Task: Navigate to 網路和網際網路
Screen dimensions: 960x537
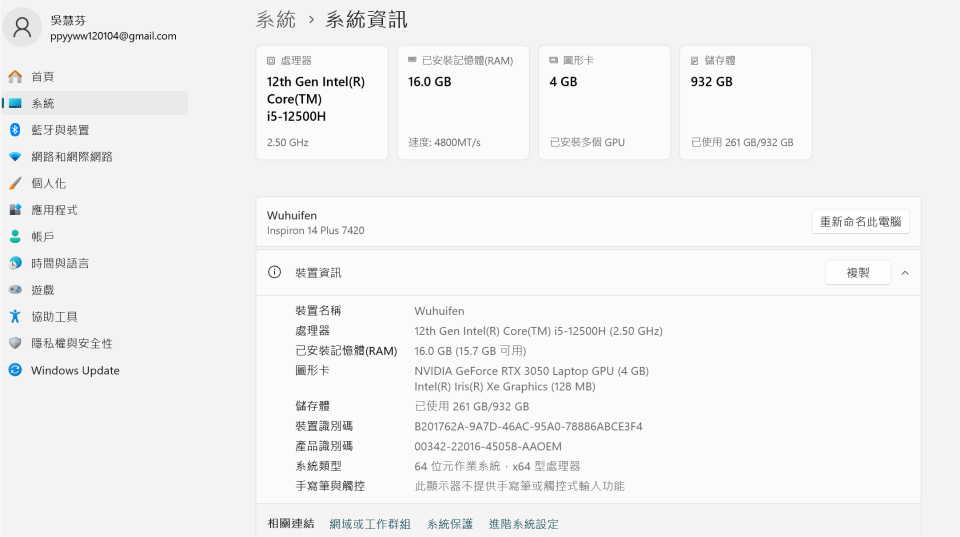Action: click(x=95, y=157)
